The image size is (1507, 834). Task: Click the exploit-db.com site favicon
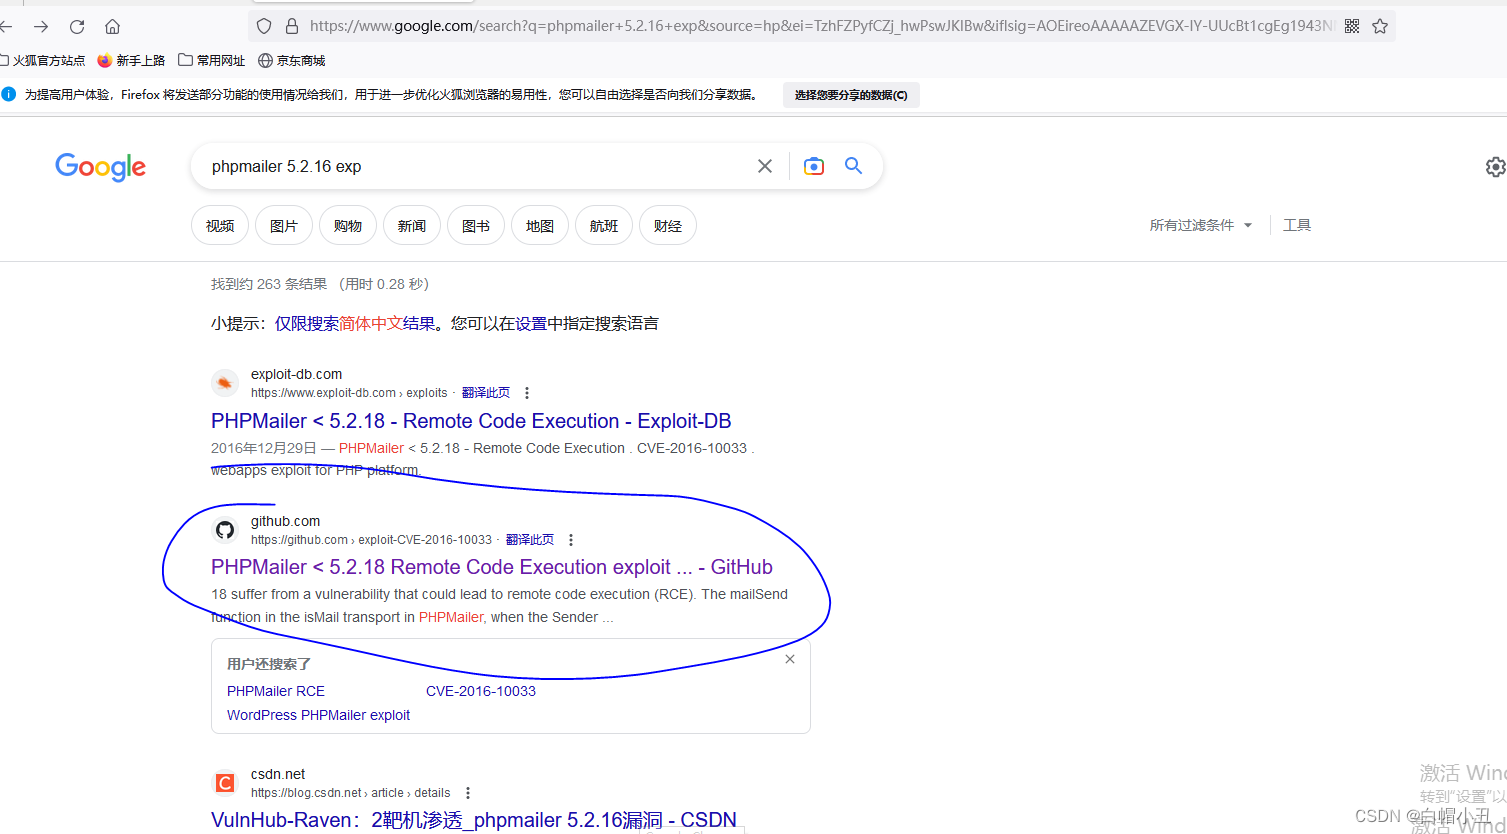pyautogui.click(x=225, y=383)
